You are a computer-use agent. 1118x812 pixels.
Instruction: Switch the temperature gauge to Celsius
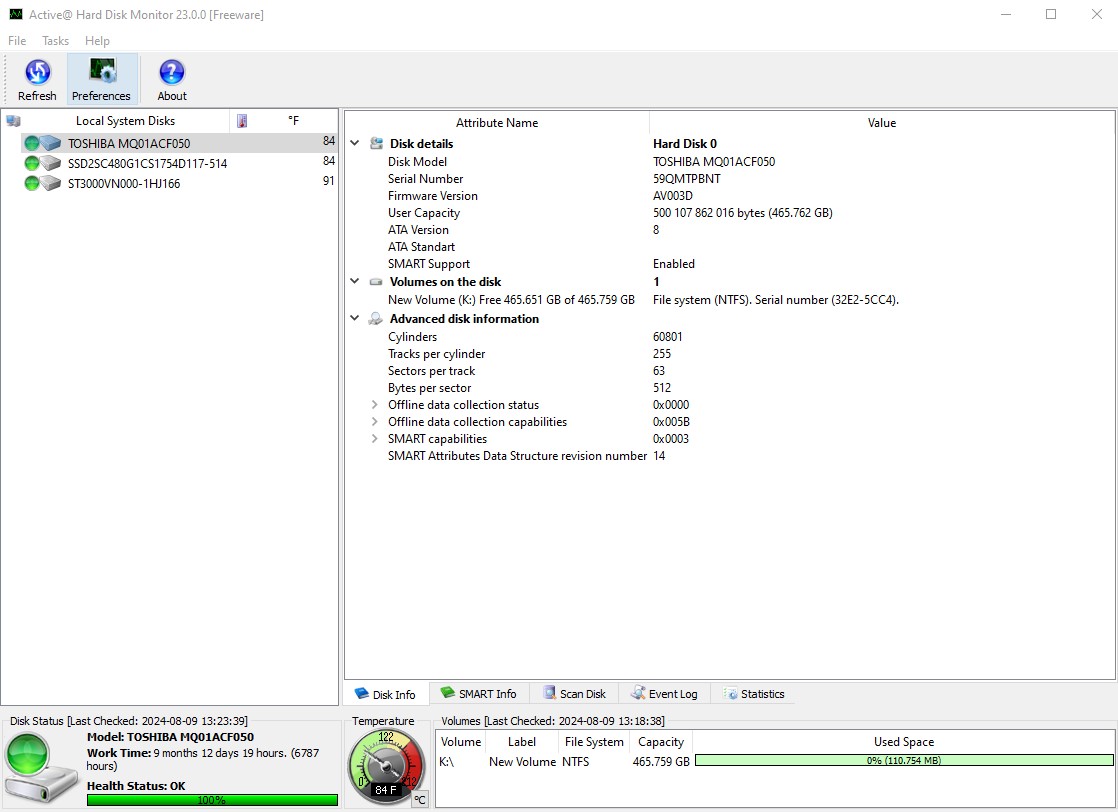419,800
